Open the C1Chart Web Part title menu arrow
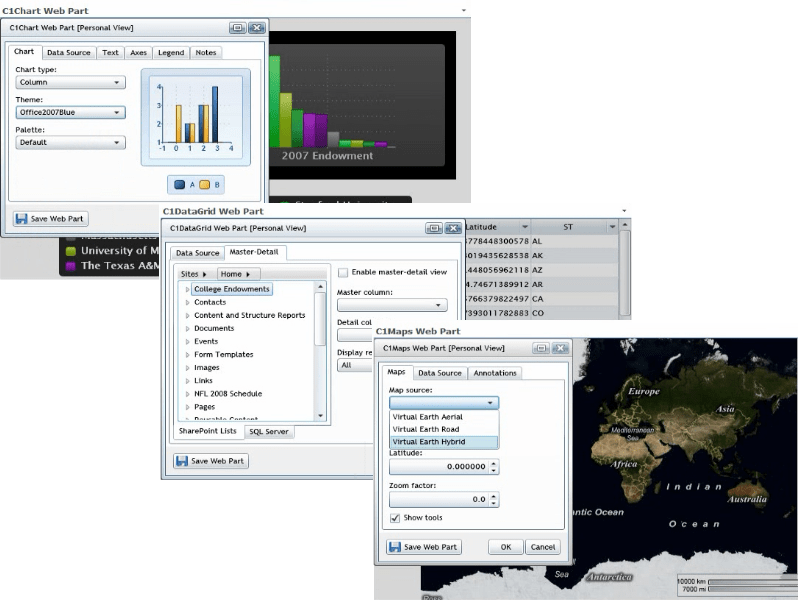 464,10
